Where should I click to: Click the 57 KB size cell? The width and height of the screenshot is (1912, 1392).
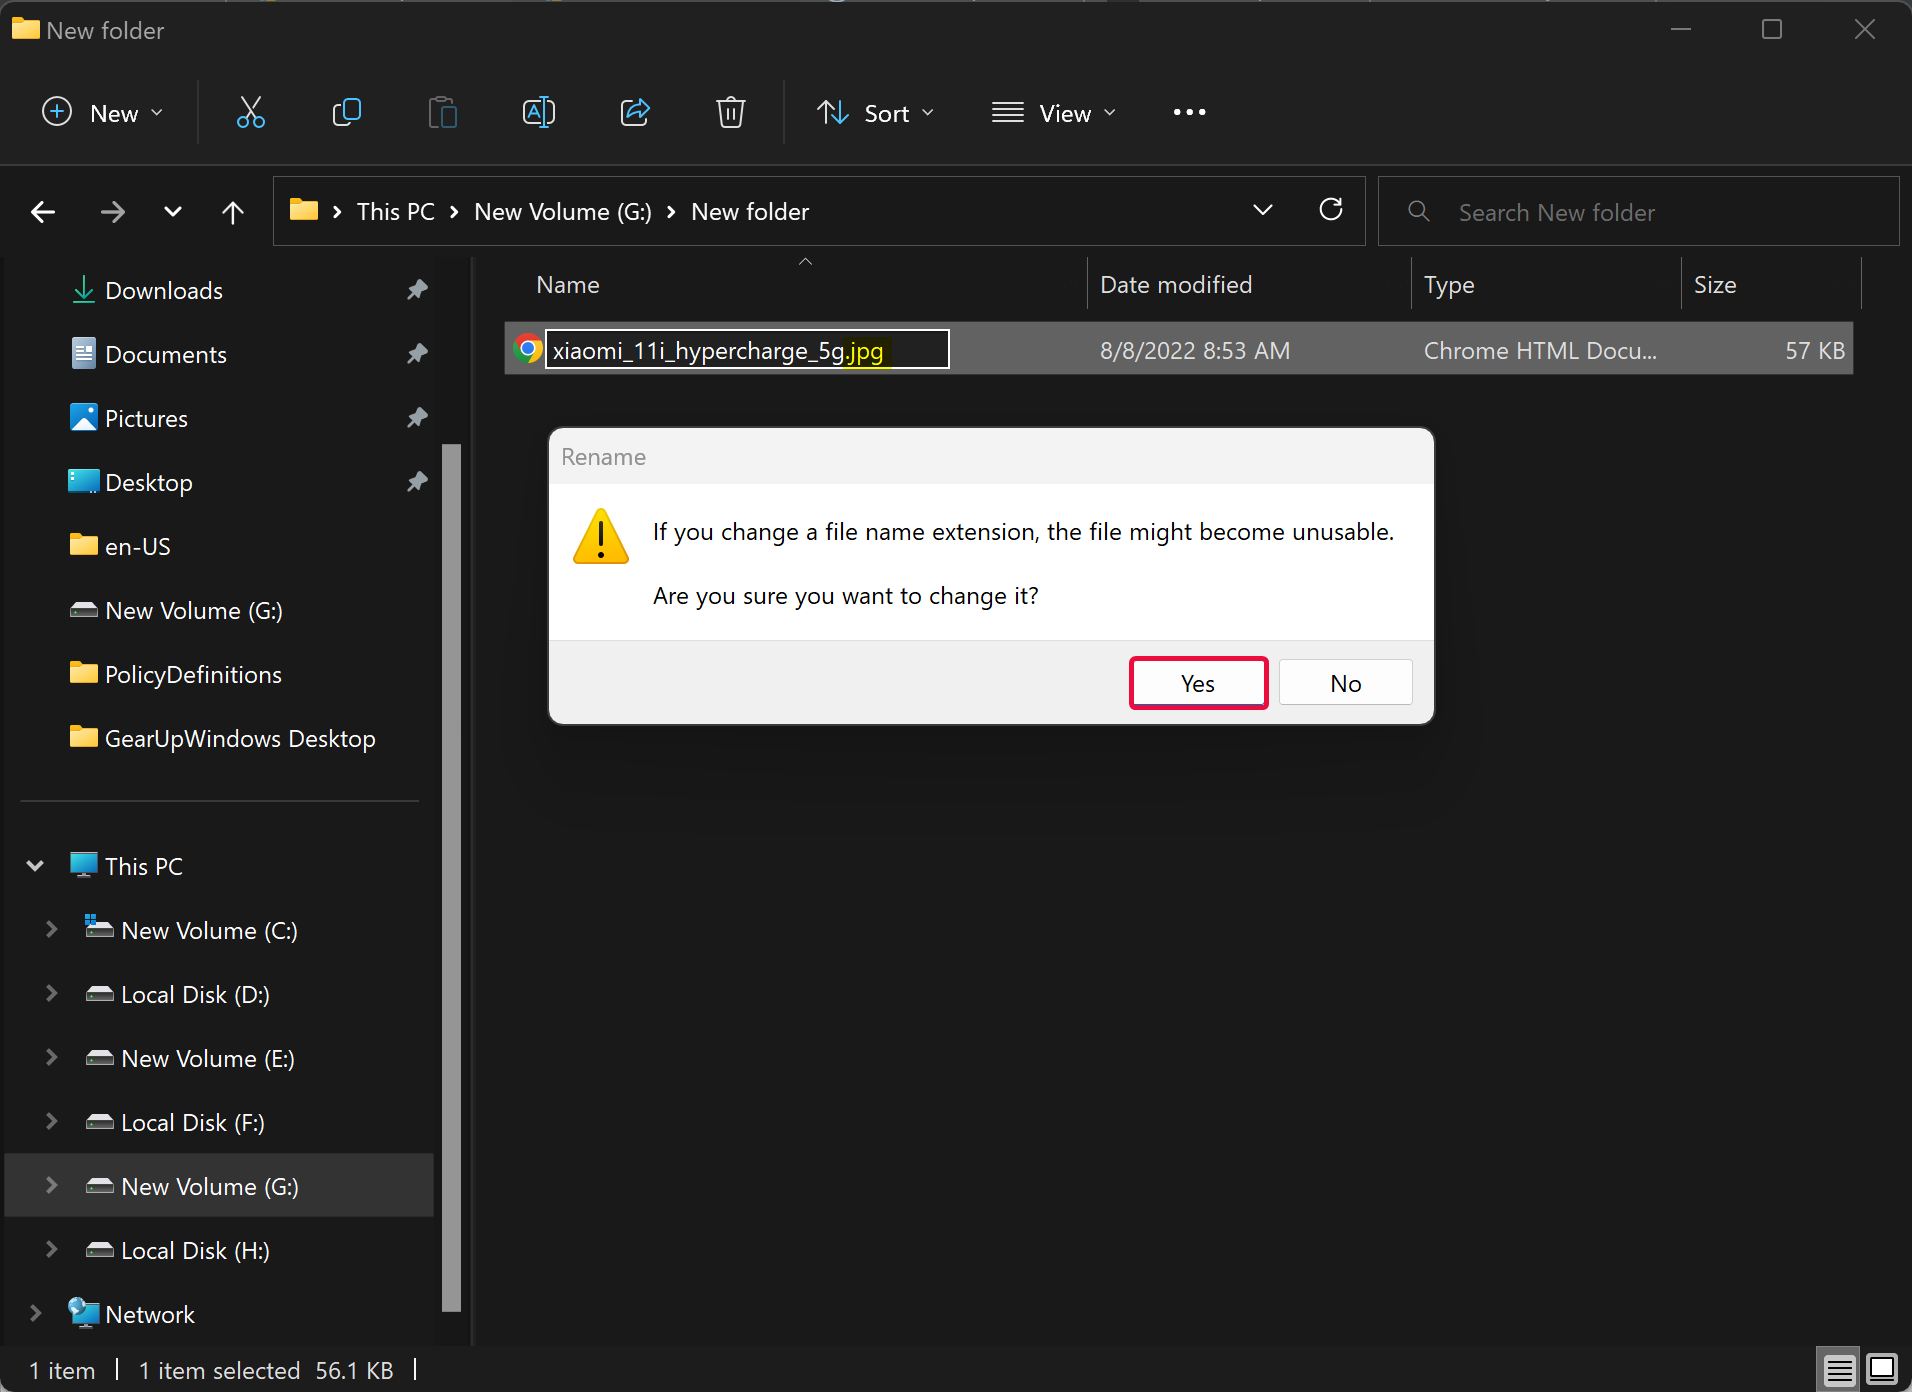[x=1815, y=350]
